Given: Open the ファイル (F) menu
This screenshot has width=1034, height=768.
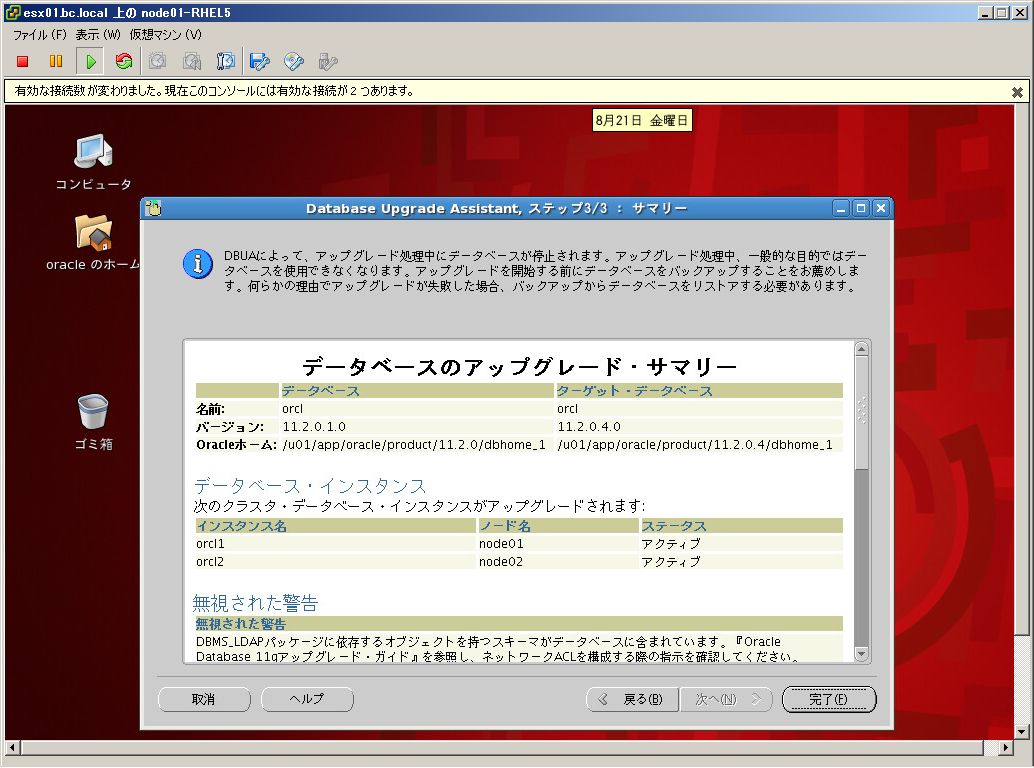Looking at the screenshot, I should [x=40, y=34].
